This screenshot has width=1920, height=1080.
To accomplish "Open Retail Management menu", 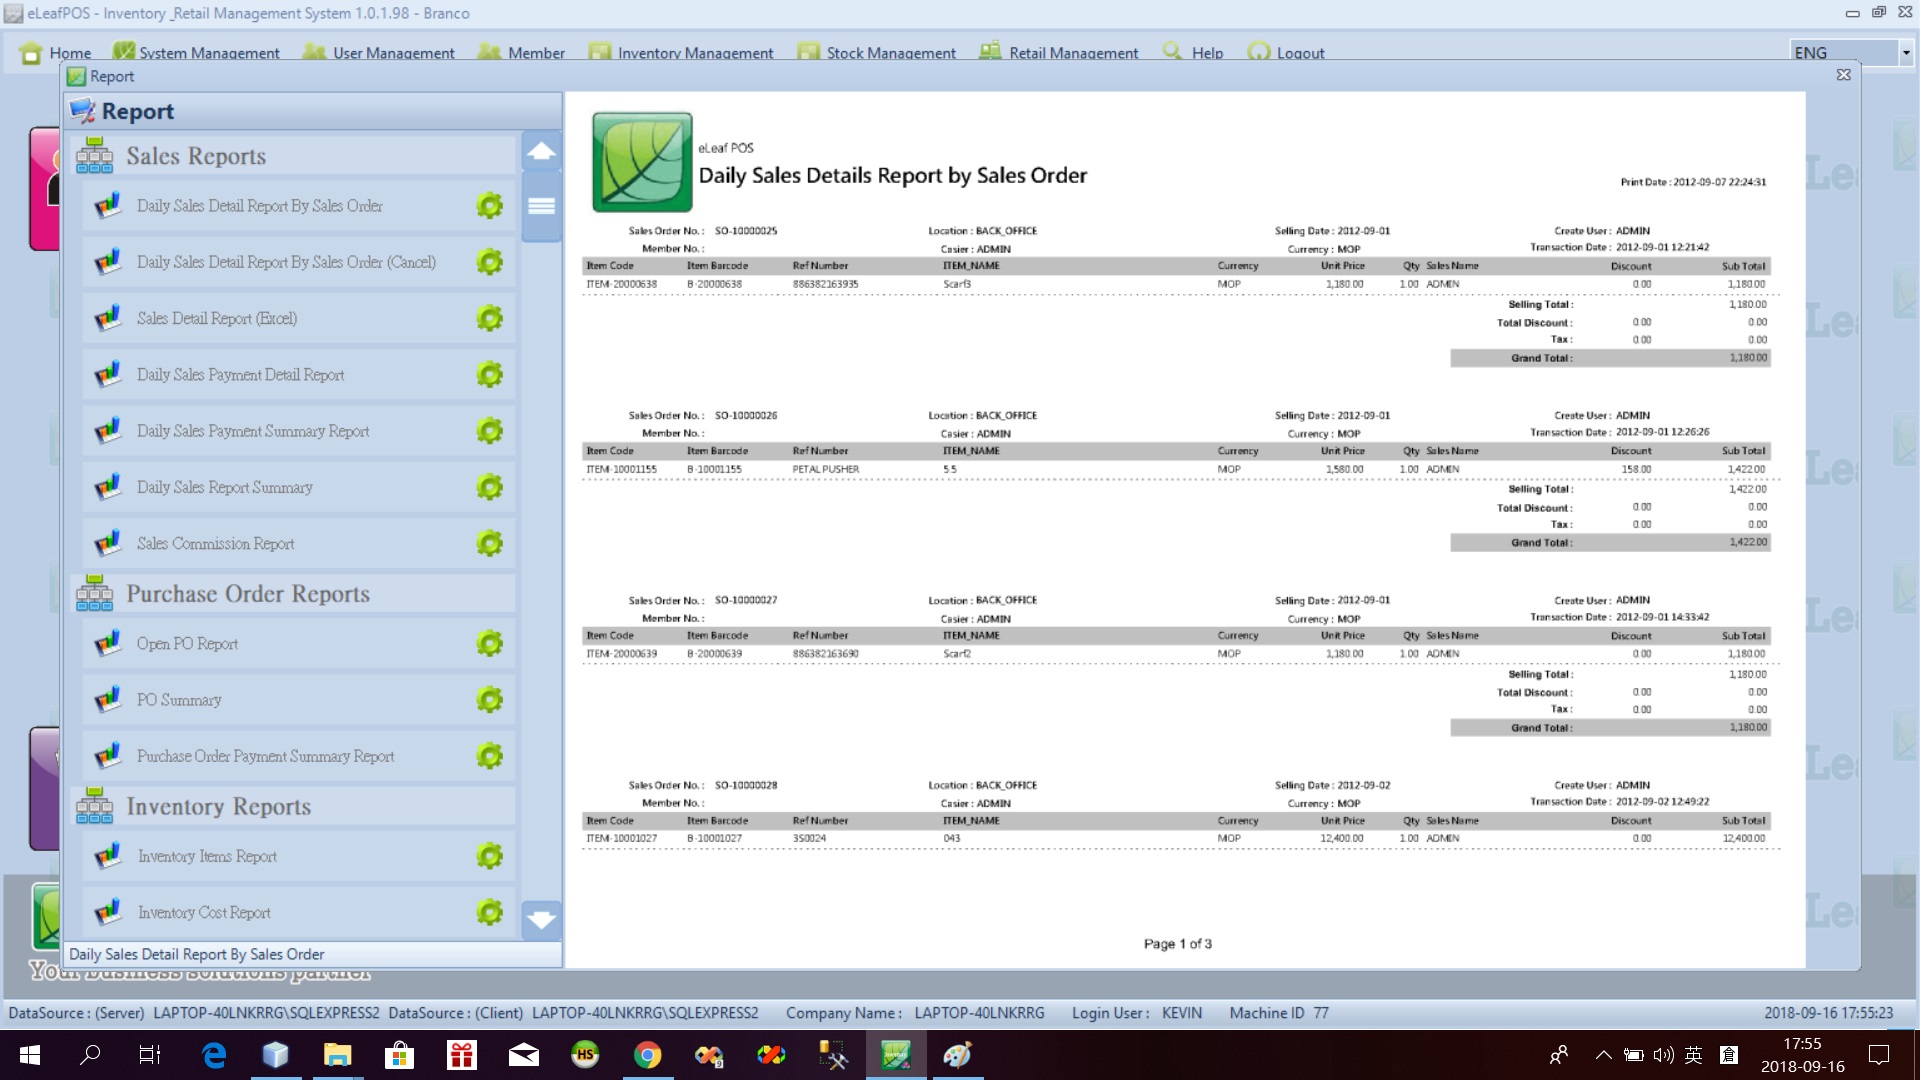I will pyautogui.click(x=1072, y=53).
